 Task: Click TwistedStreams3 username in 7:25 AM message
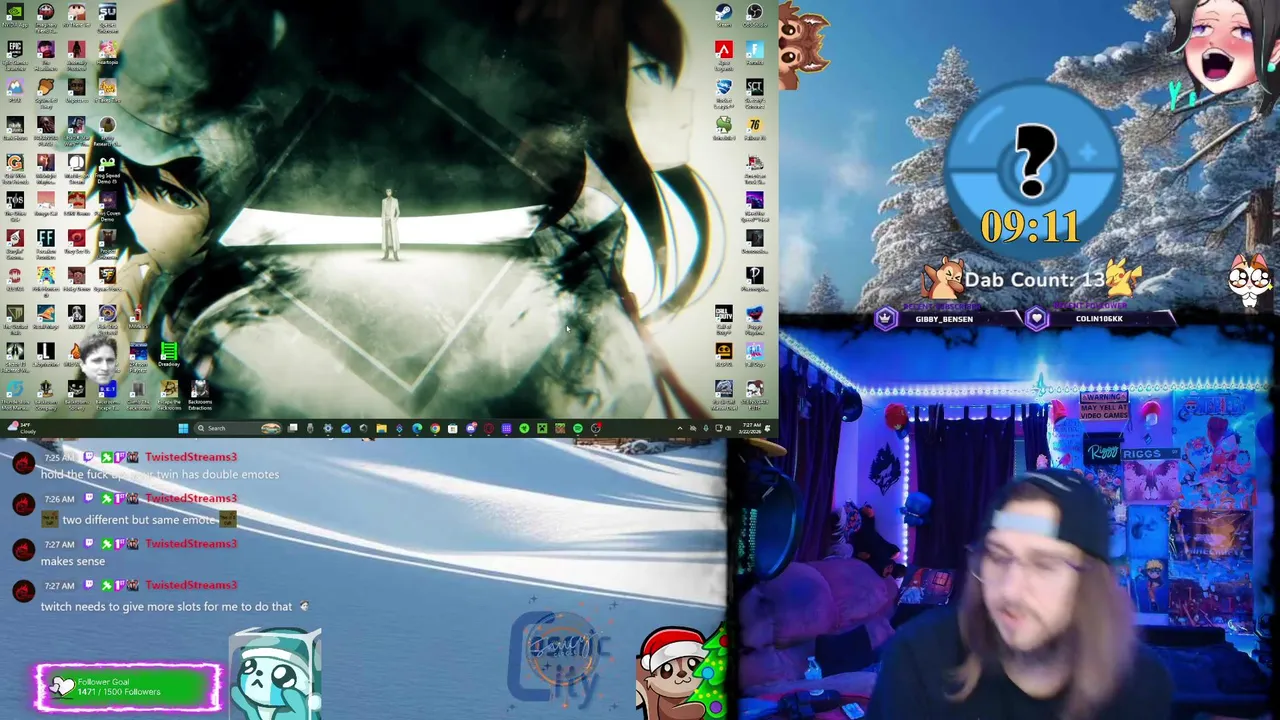pos(191,457)
